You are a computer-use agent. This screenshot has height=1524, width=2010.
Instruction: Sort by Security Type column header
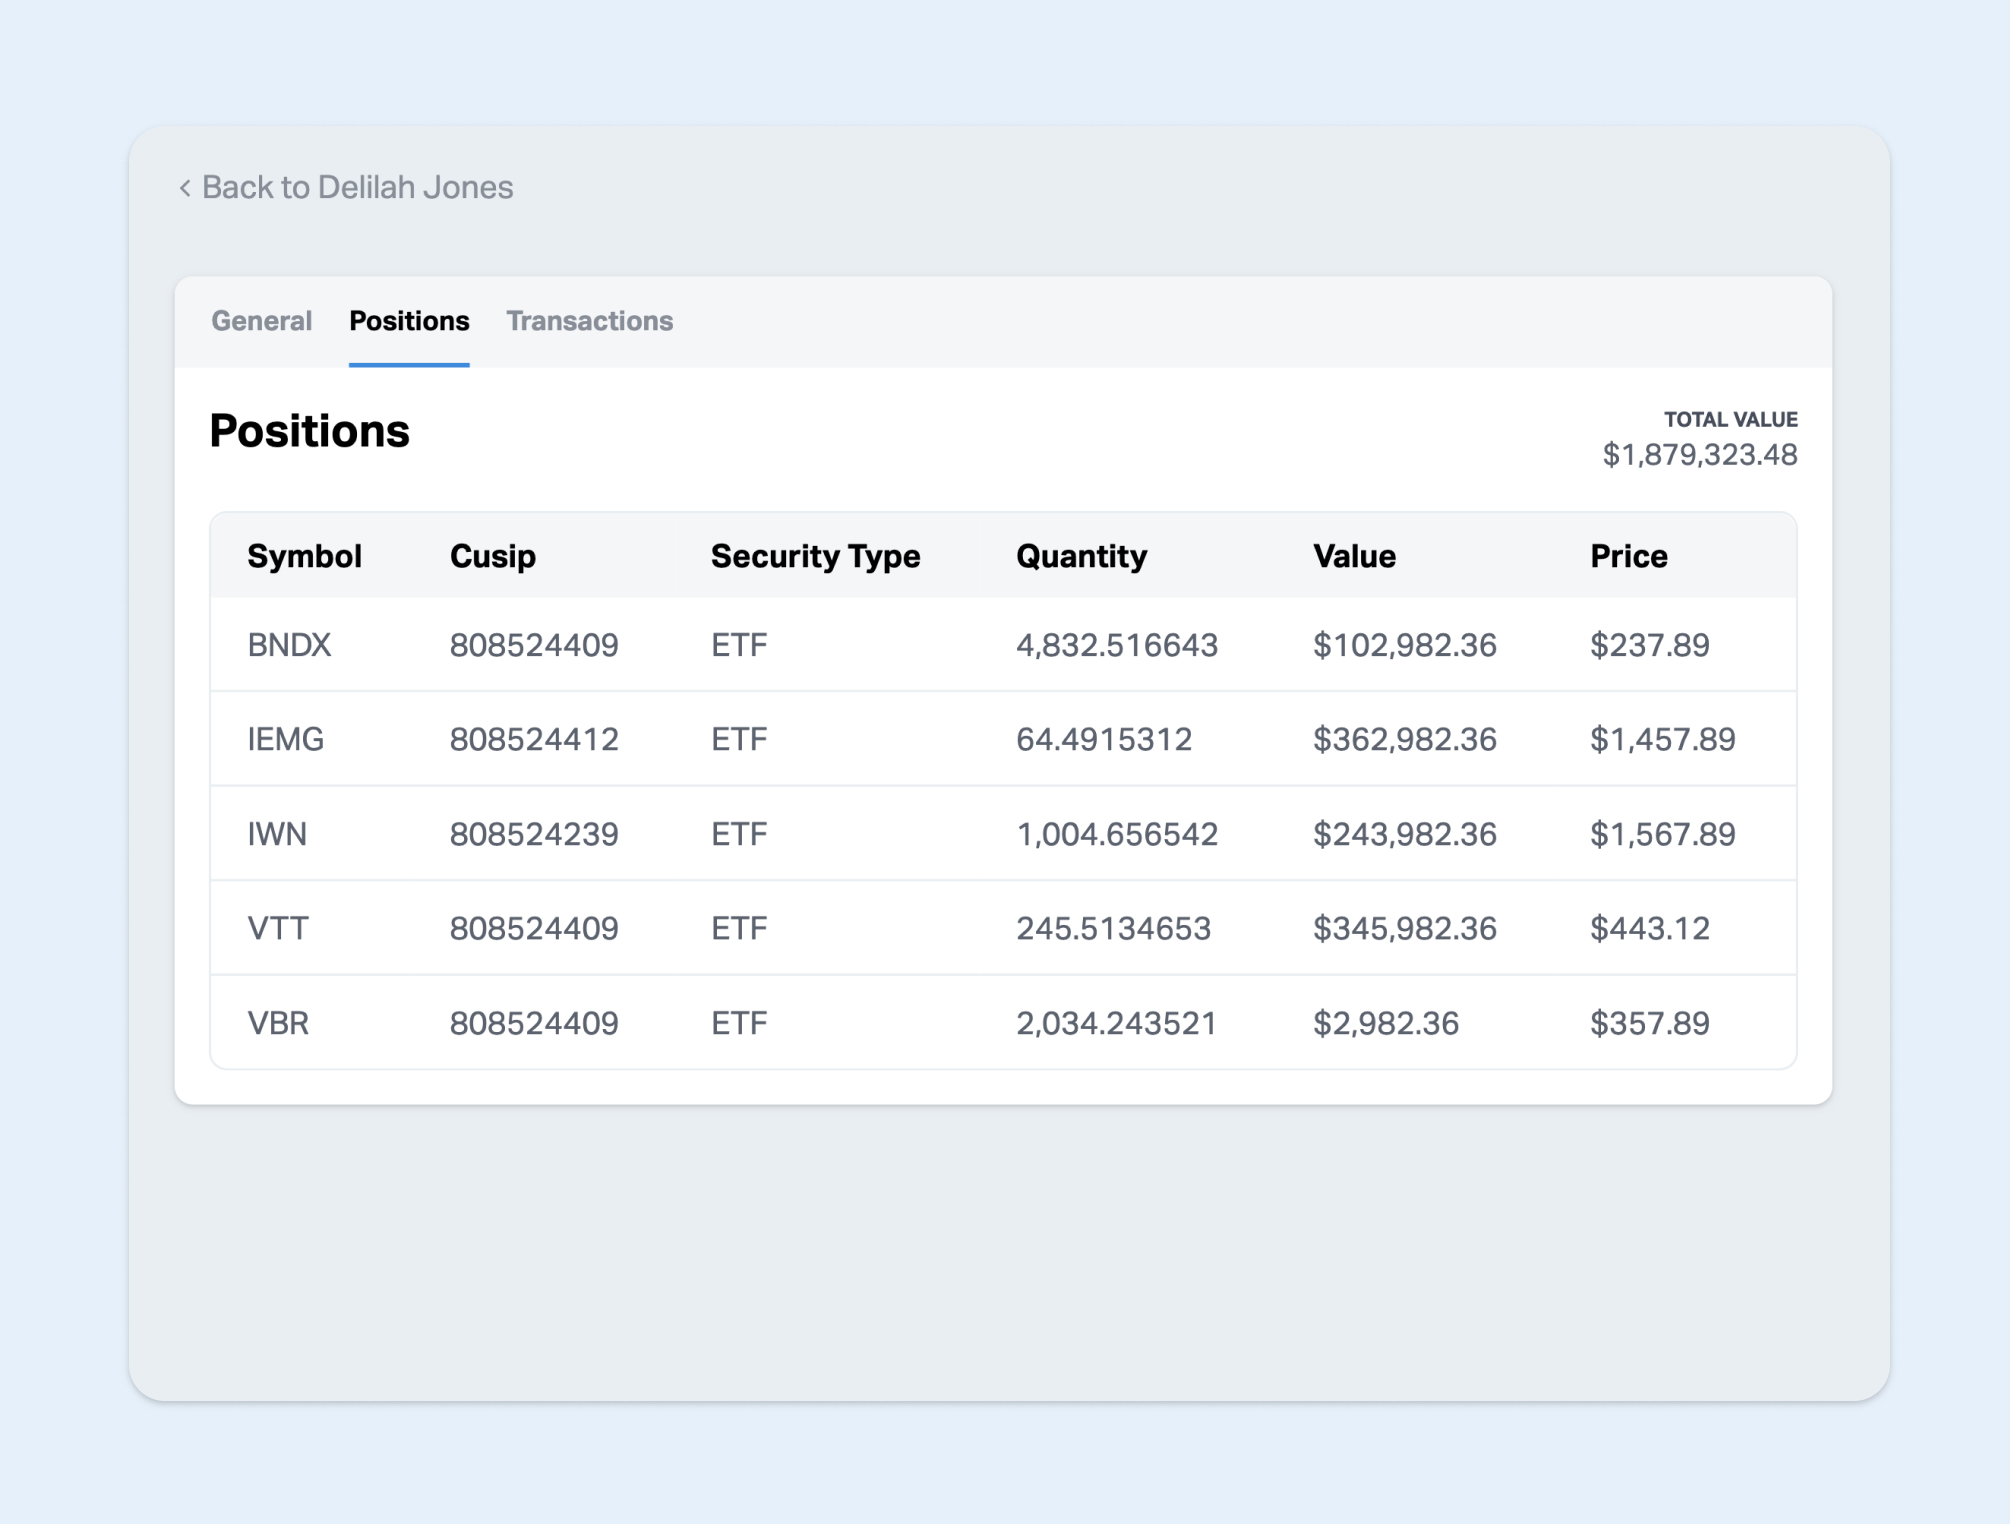click(815, 556)
